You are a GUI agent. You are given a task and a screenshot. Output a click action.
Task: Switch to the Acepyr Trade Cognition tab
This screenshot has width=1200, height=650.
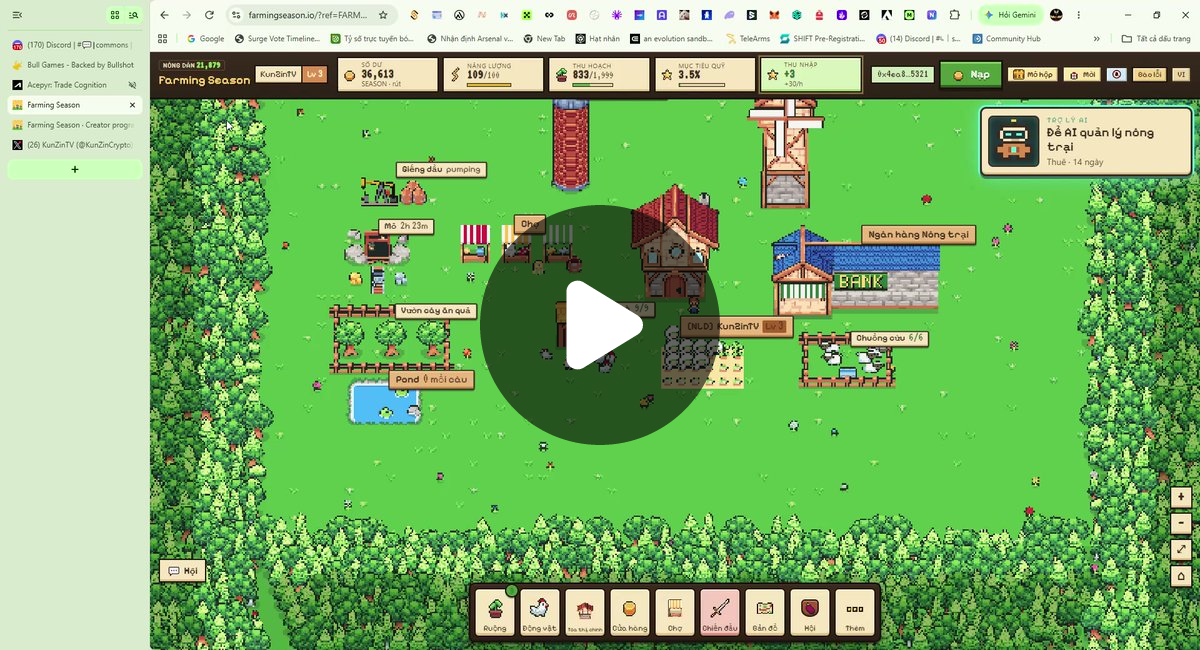tap(74, 85)
